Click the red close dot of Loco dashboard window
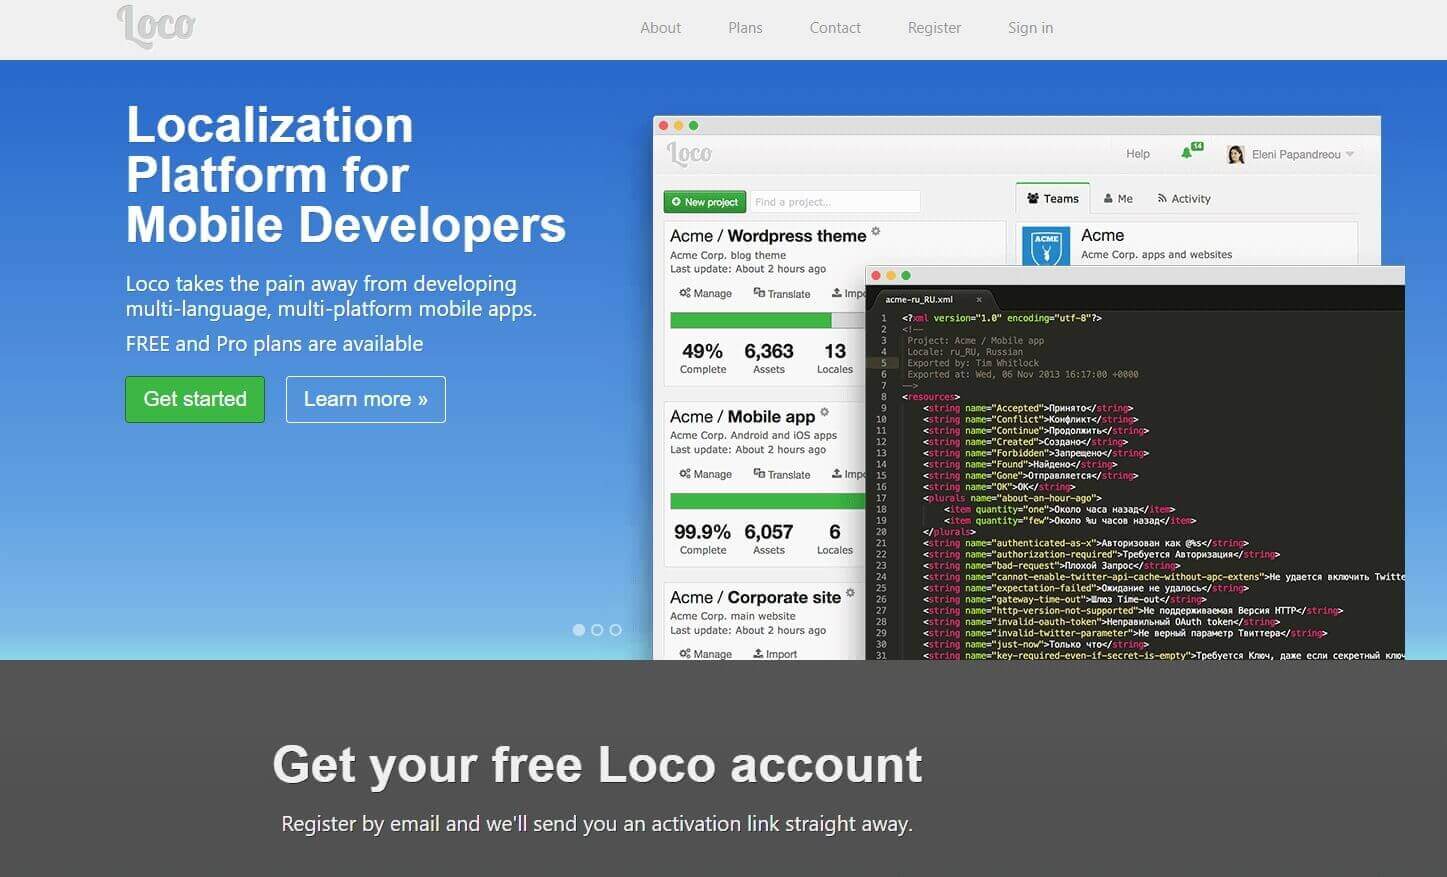Screen dimensions: 1447x877 (663, 126)
